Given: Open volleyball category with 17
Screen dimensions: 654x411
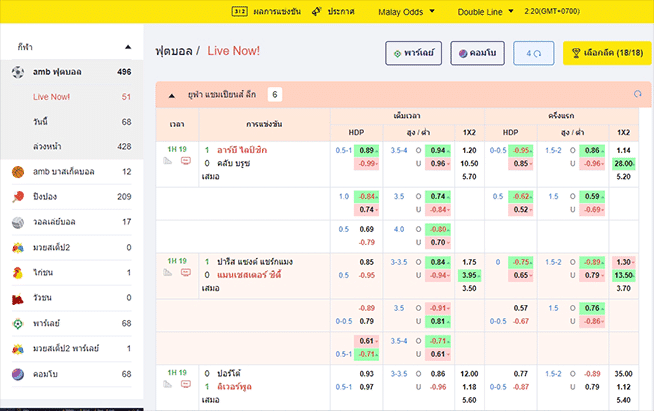Looking at the screenshot, I should [72, 222].
